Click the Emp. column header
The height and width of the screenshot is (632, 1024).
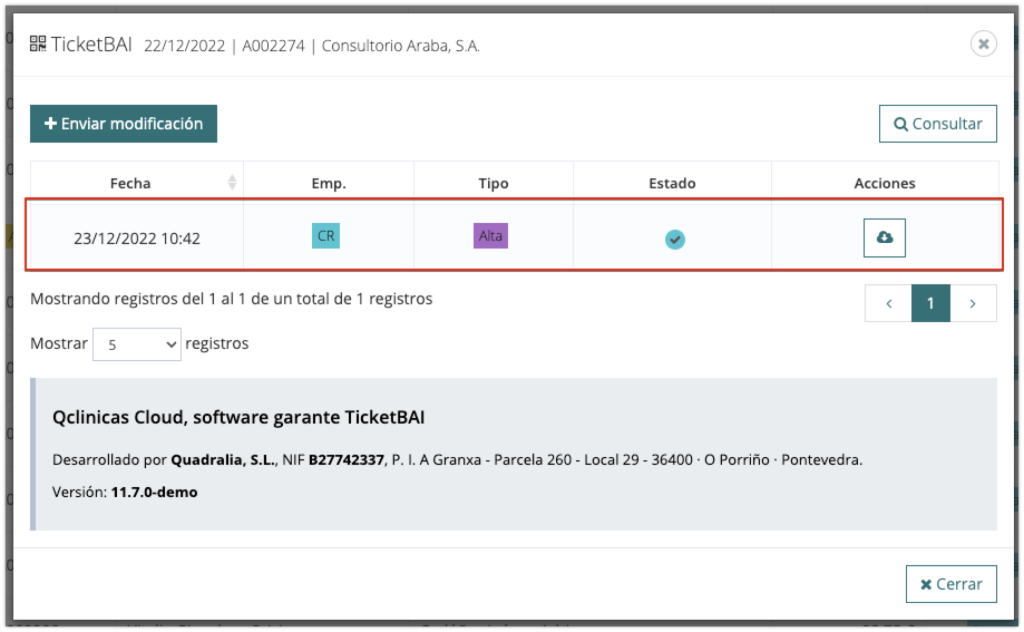pyautogui.click(x=328, y=183)
